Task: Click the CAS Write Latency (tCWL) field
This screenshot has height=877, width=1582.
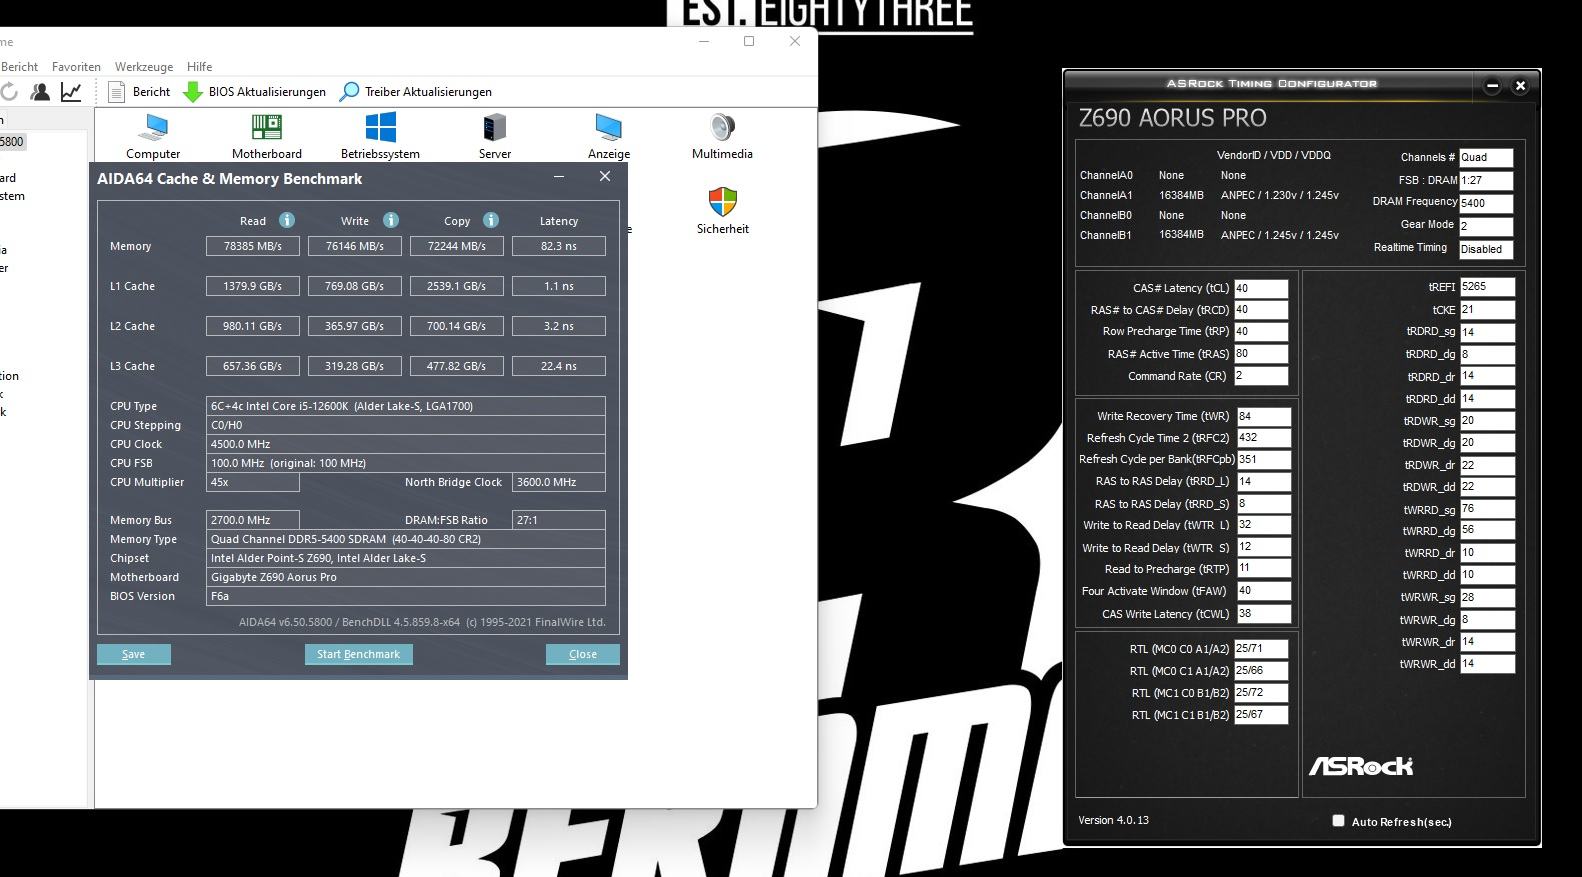Action: click(x=1264, y=614)
